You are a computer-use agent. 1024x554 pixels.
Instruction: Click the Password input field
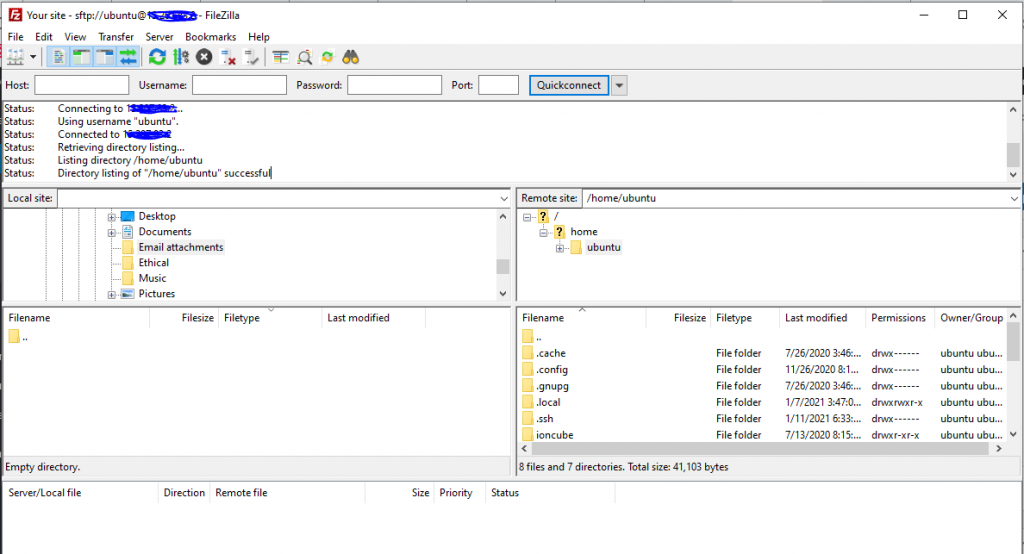pos(394,85)
